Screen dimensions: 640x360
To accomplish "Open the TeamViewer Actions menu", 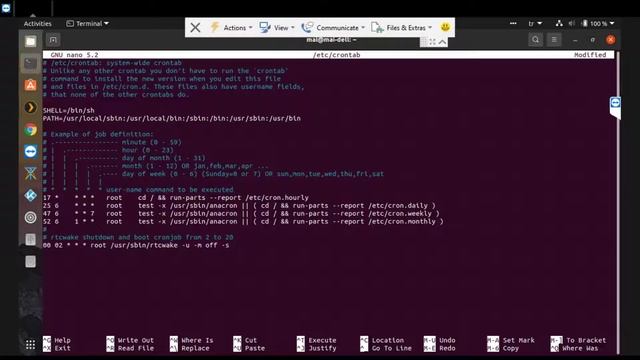I will (x=231, y=28).
